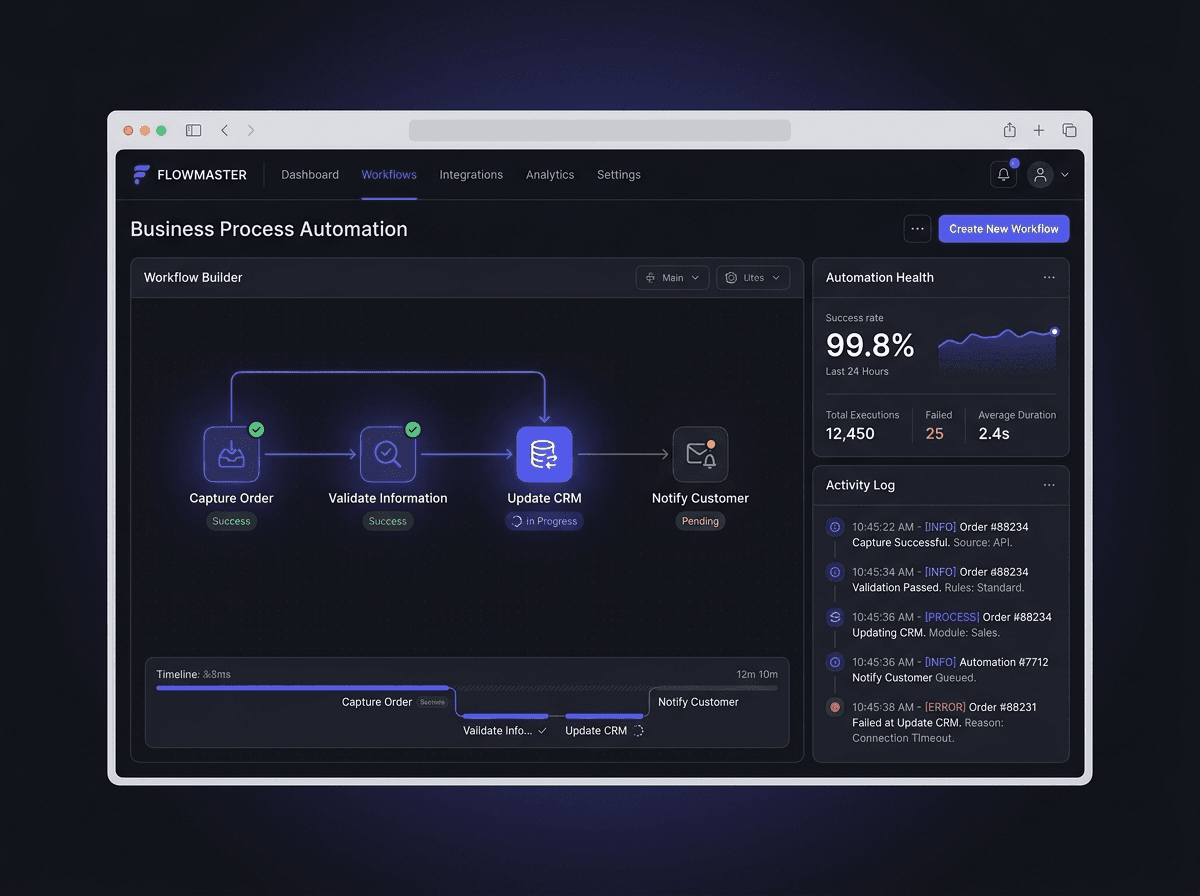The height and width of the screenshot is (896, 1200).
Task: Go to the Settings tab
Action: [619, 175]
